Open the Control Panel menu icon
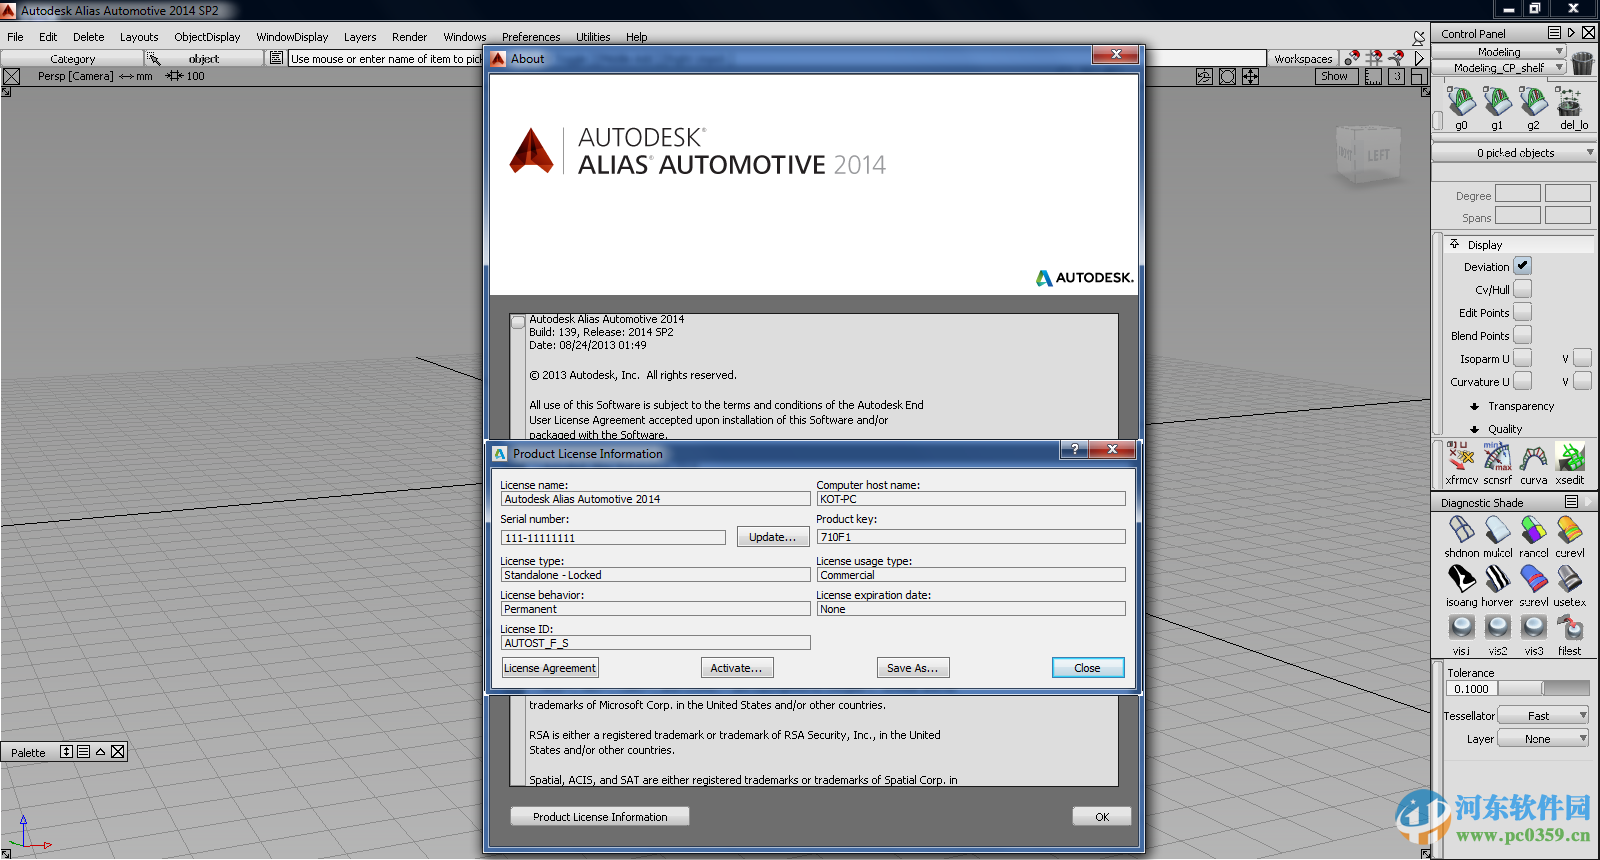 [1554, 33]
